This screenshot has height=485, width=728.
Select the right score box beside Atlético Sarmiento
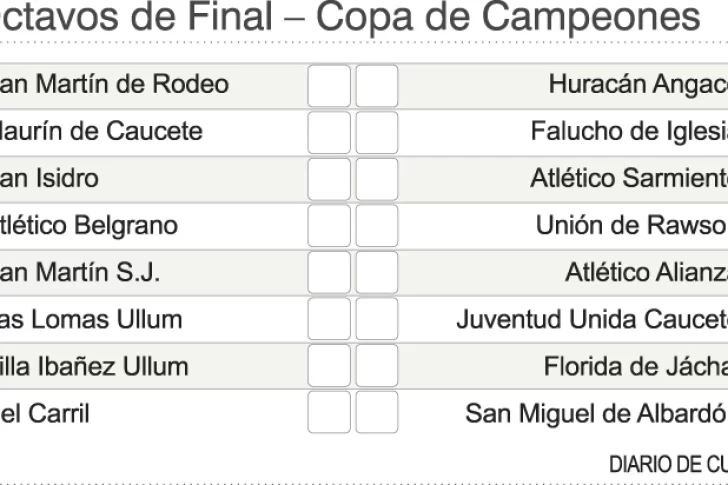tap(377, 179)
